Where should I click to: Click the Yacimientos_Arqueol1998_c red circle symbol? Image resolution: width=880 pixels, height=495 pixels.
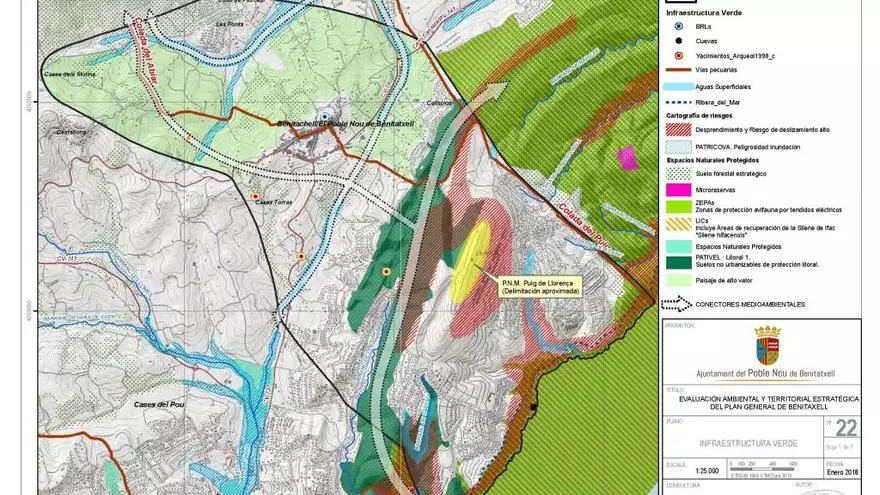coord(679,57)
